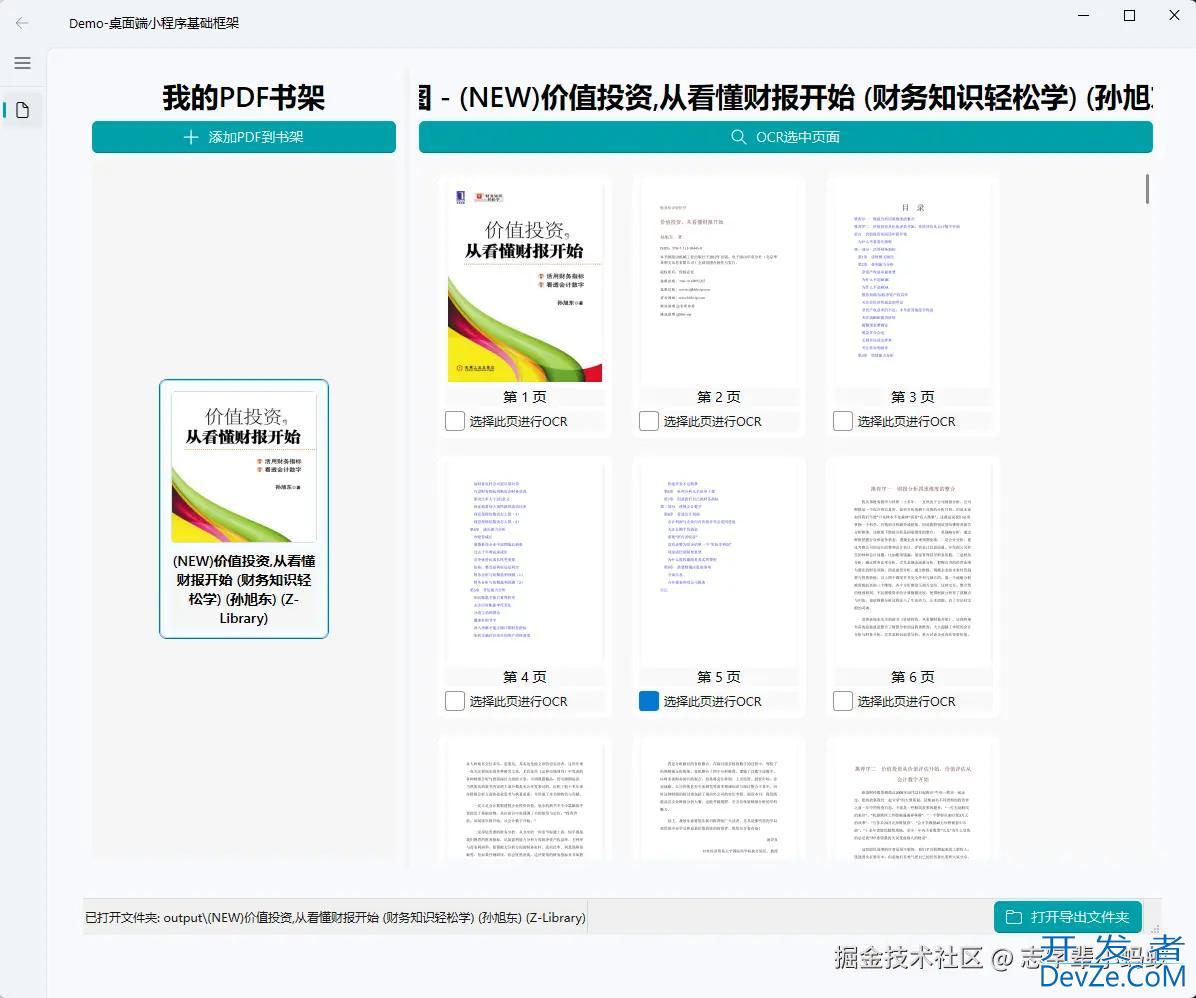Click the 第 5 页 label
Viewport: 1196px width, 998px height.
click(x=719, y=677)
